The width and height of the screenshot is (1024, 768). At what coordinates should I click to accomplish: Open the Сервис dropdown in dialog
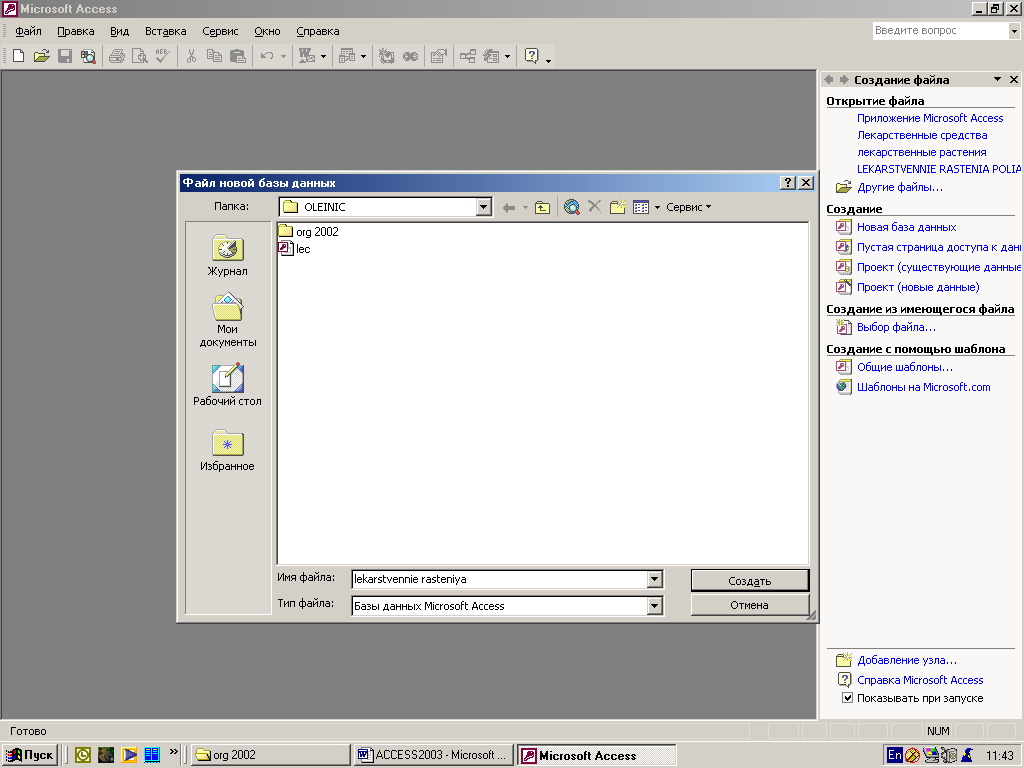[688, 207]
